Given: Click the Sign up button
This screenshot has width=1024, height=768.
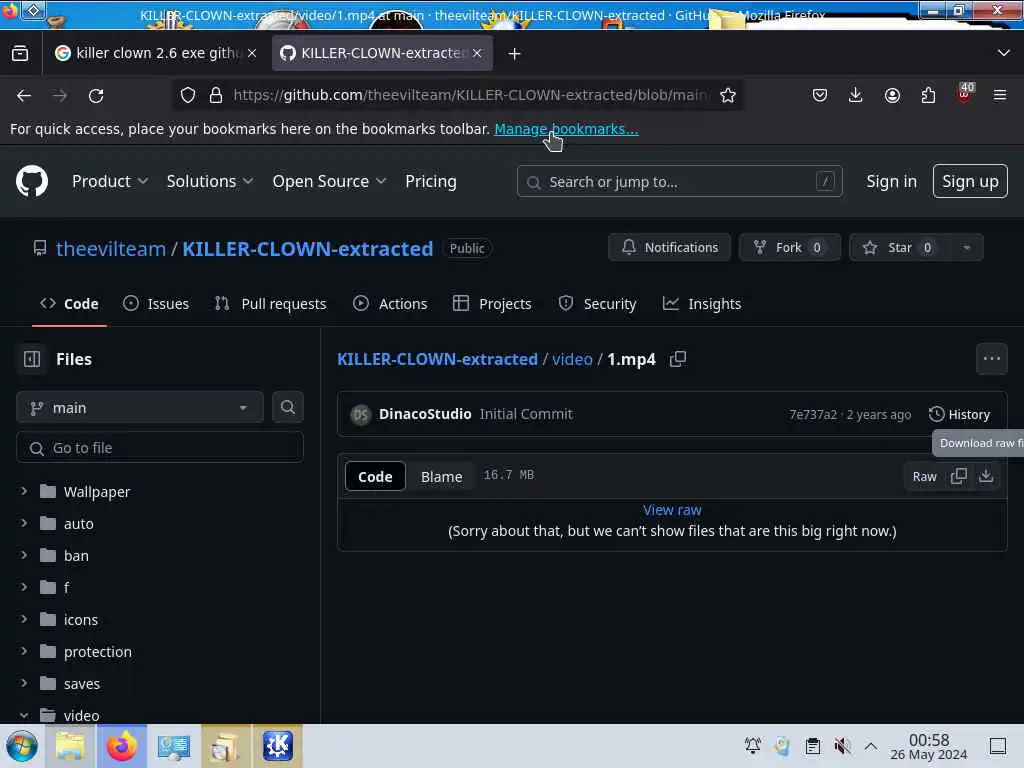Looking at the screenshot, I should tap(970, 181).
